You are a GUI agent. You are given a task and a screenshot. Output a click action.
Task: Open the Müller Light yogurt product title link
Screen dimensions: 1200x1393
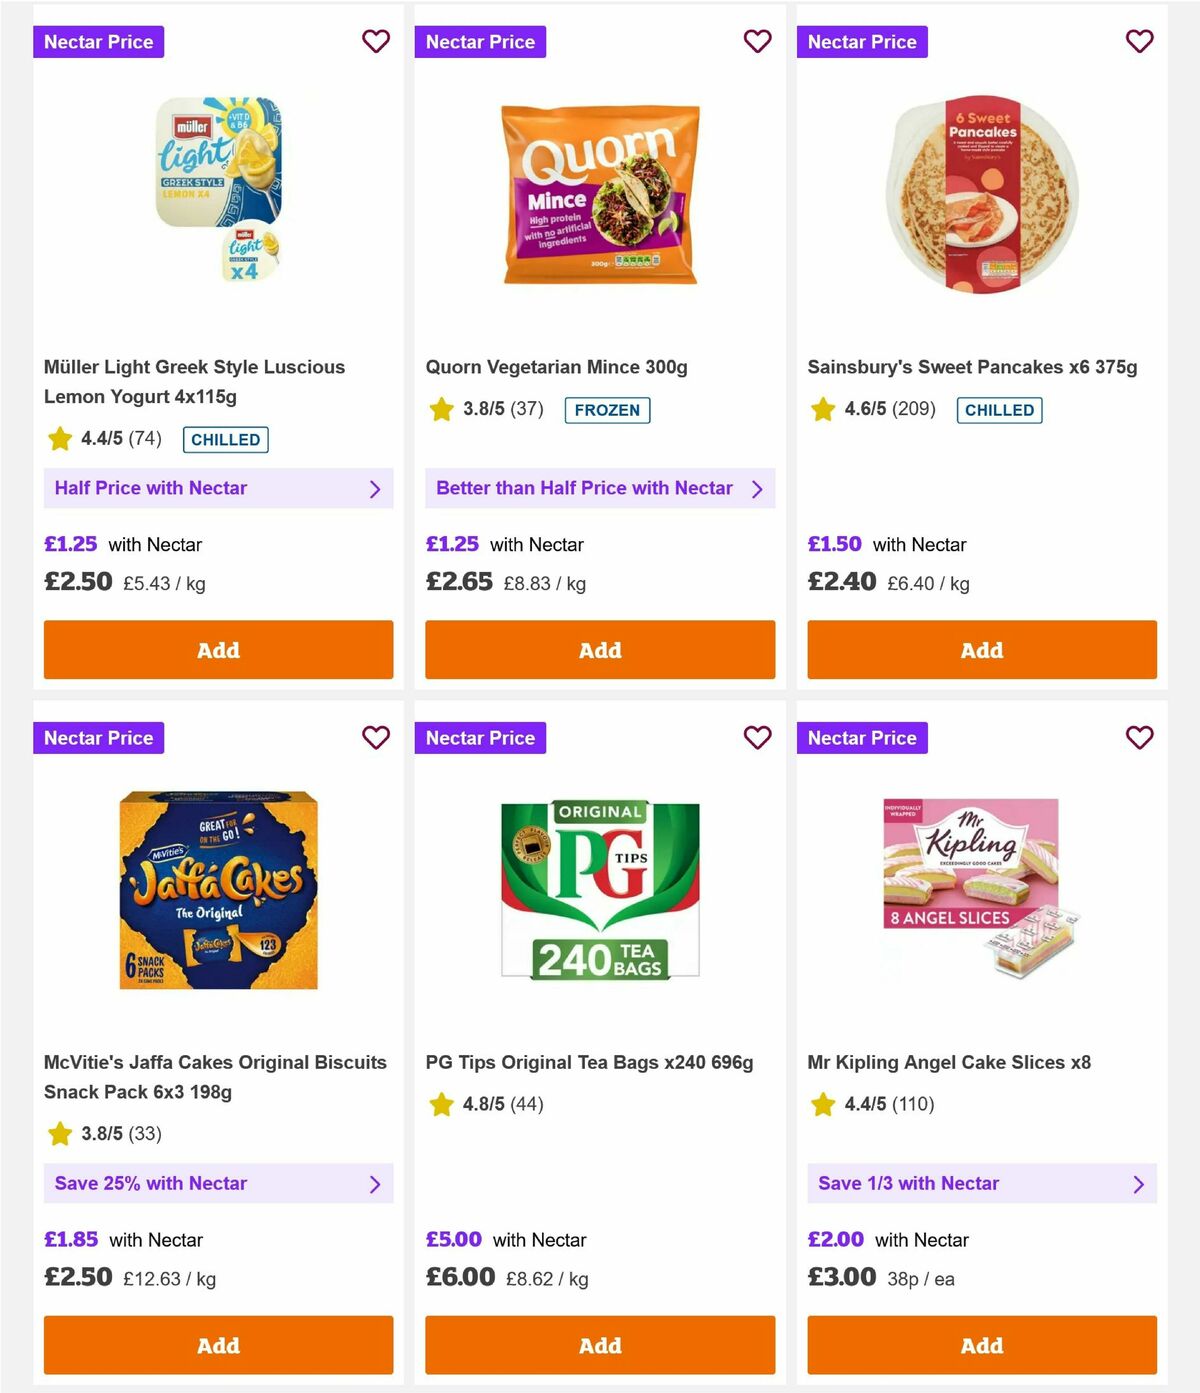click(194, 381)
